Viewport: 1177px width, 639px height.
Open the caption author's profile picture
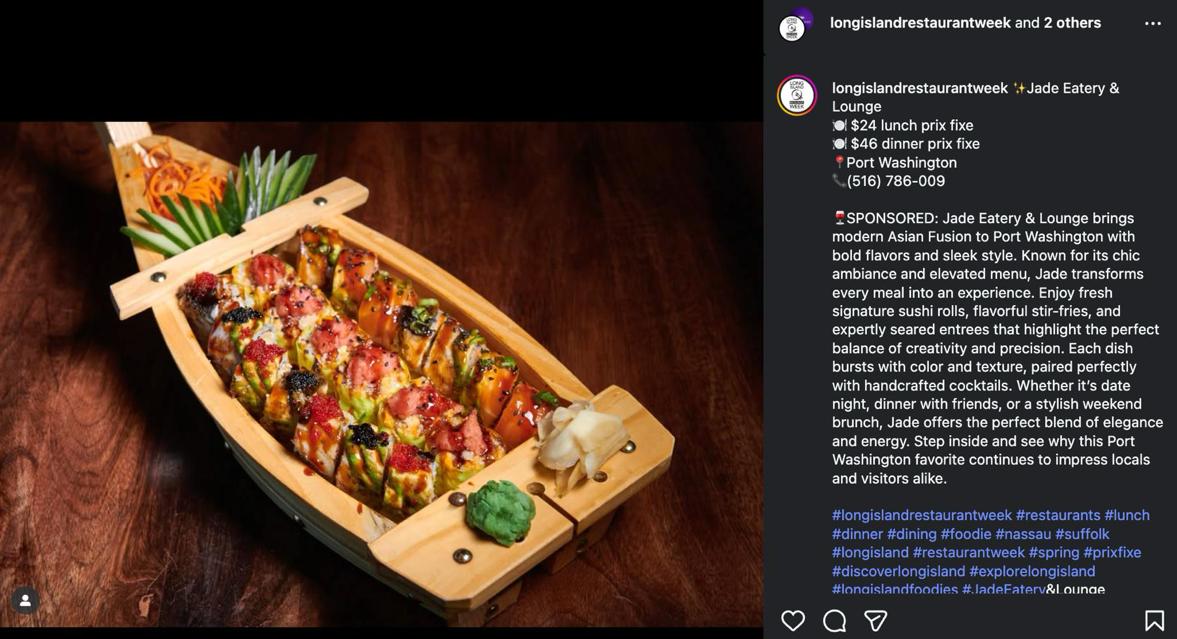797,96
